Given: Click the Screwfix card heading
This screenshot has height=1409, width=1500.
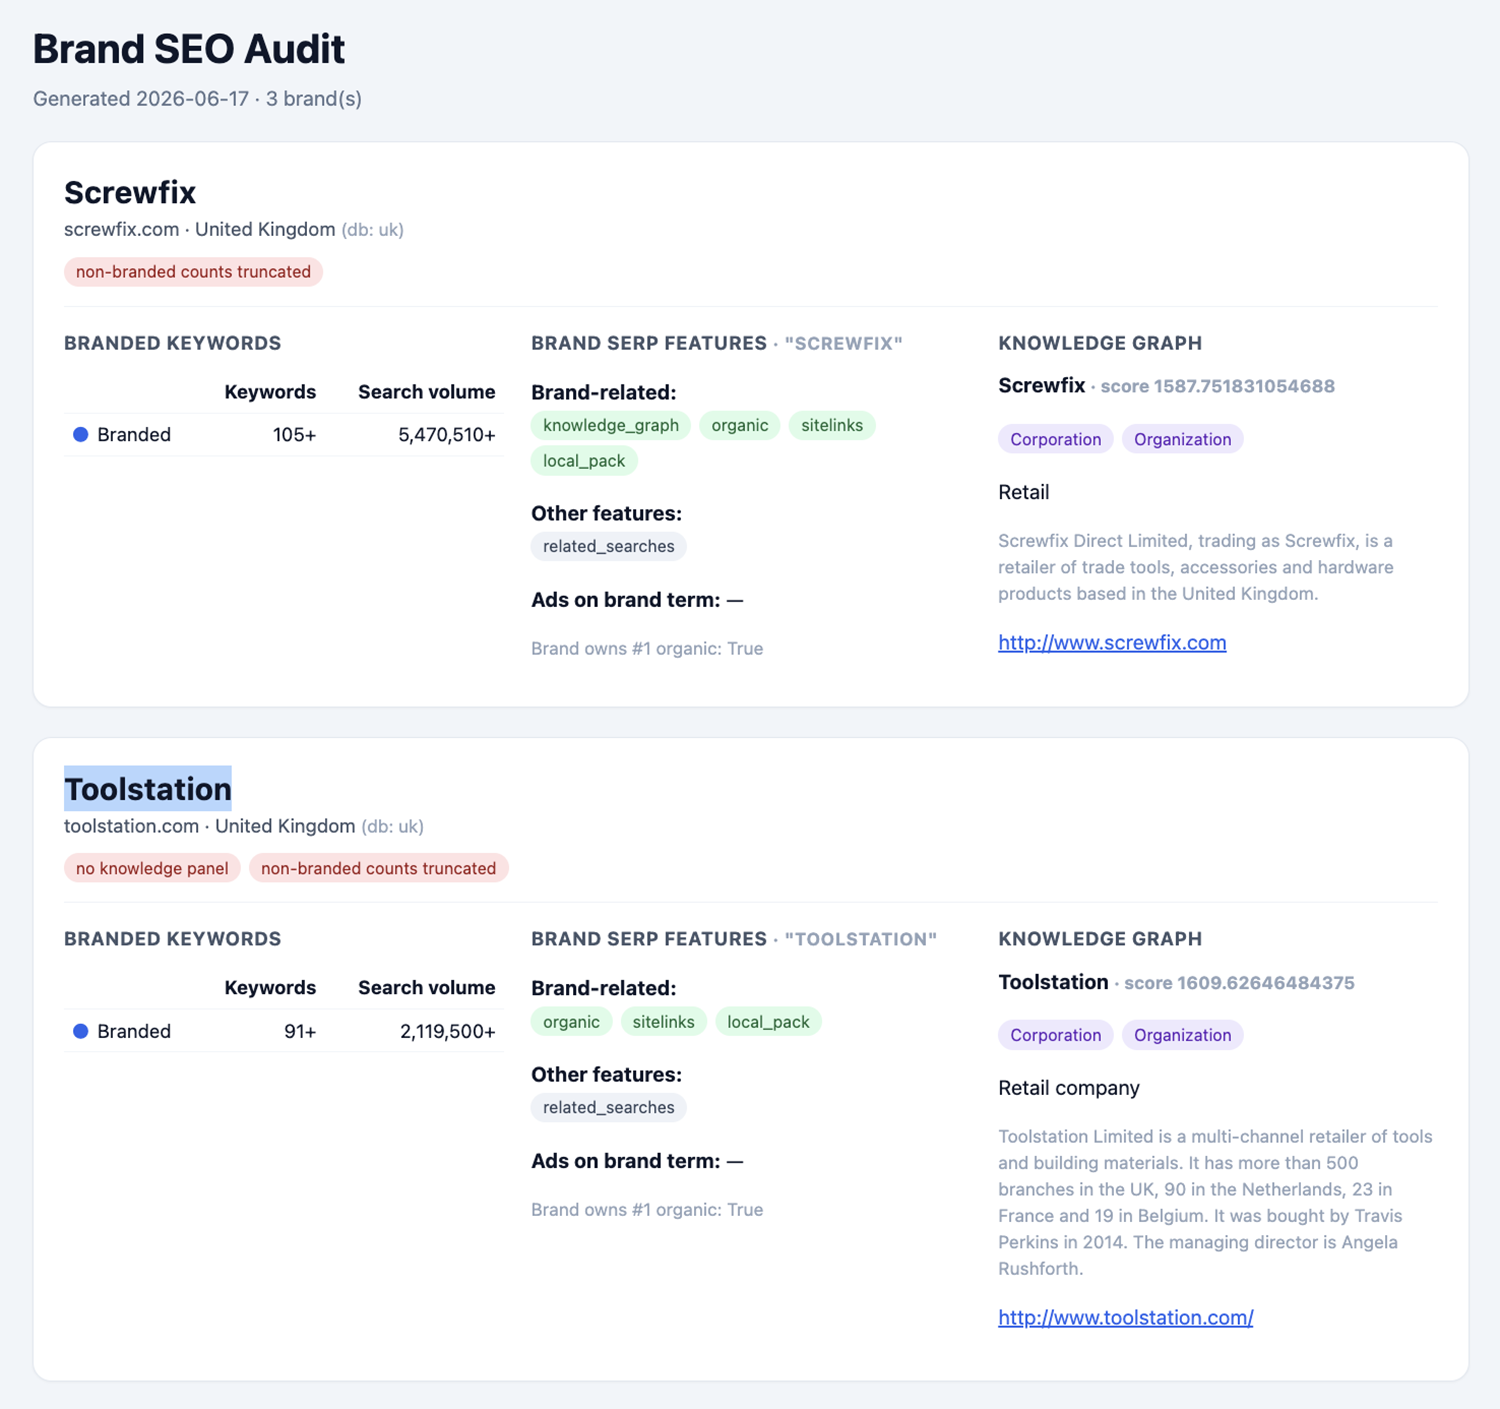Looking at the screenshot, I should point(130,192).
